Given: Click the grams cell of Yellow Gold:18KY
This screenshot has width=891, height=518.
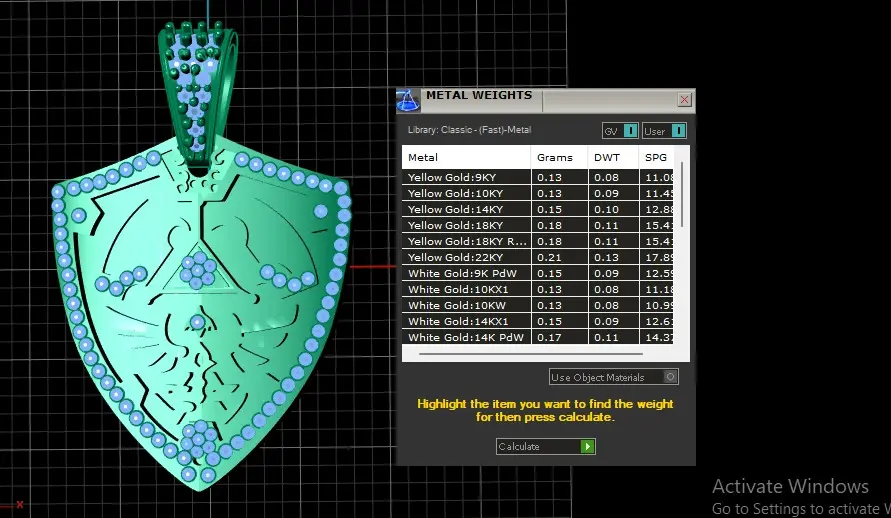Looking at the screenshot, I should pyautogui.click(x=560, y=225).
